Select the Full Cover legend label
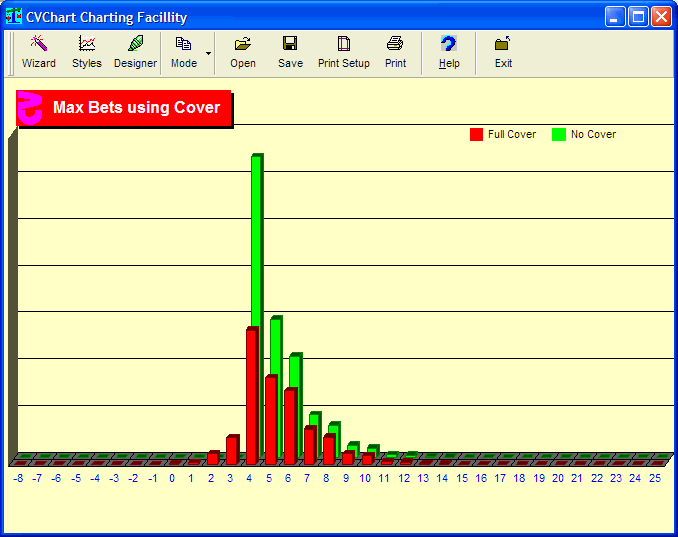678x537 pixels. [512, 135]
